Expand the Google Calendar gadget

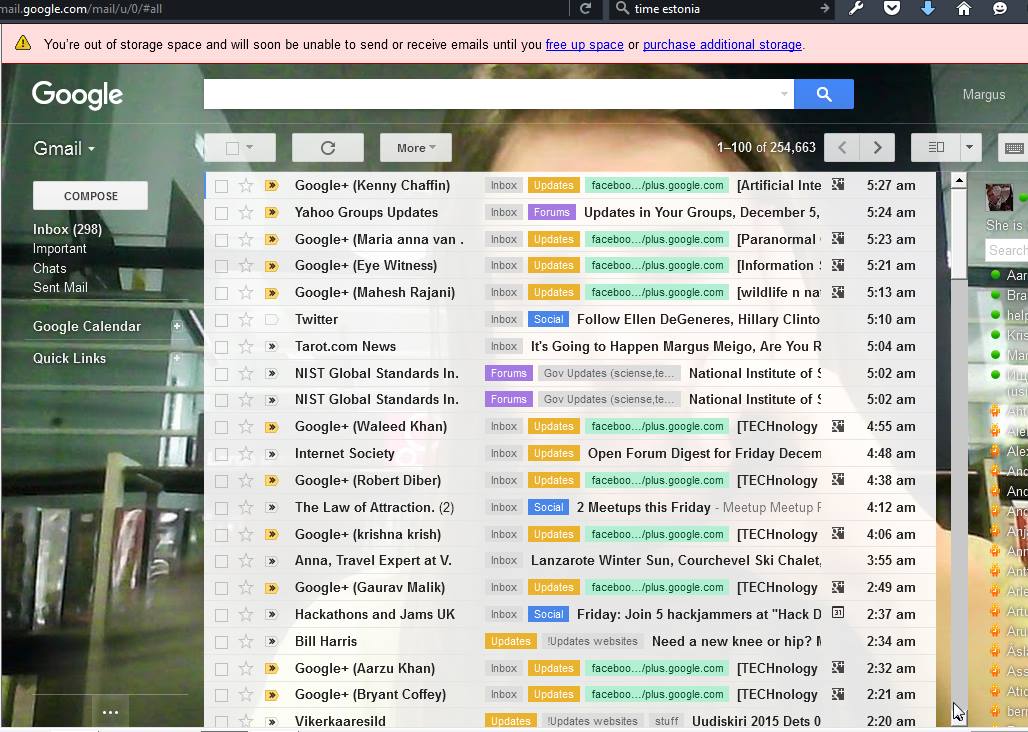pyautogui.click(x=177, y=326)
